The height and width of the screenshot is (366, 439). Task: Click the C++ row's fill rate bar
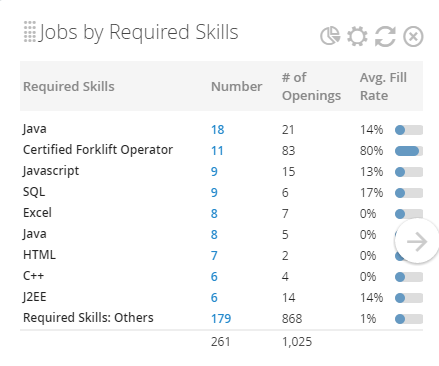[409, 277]
